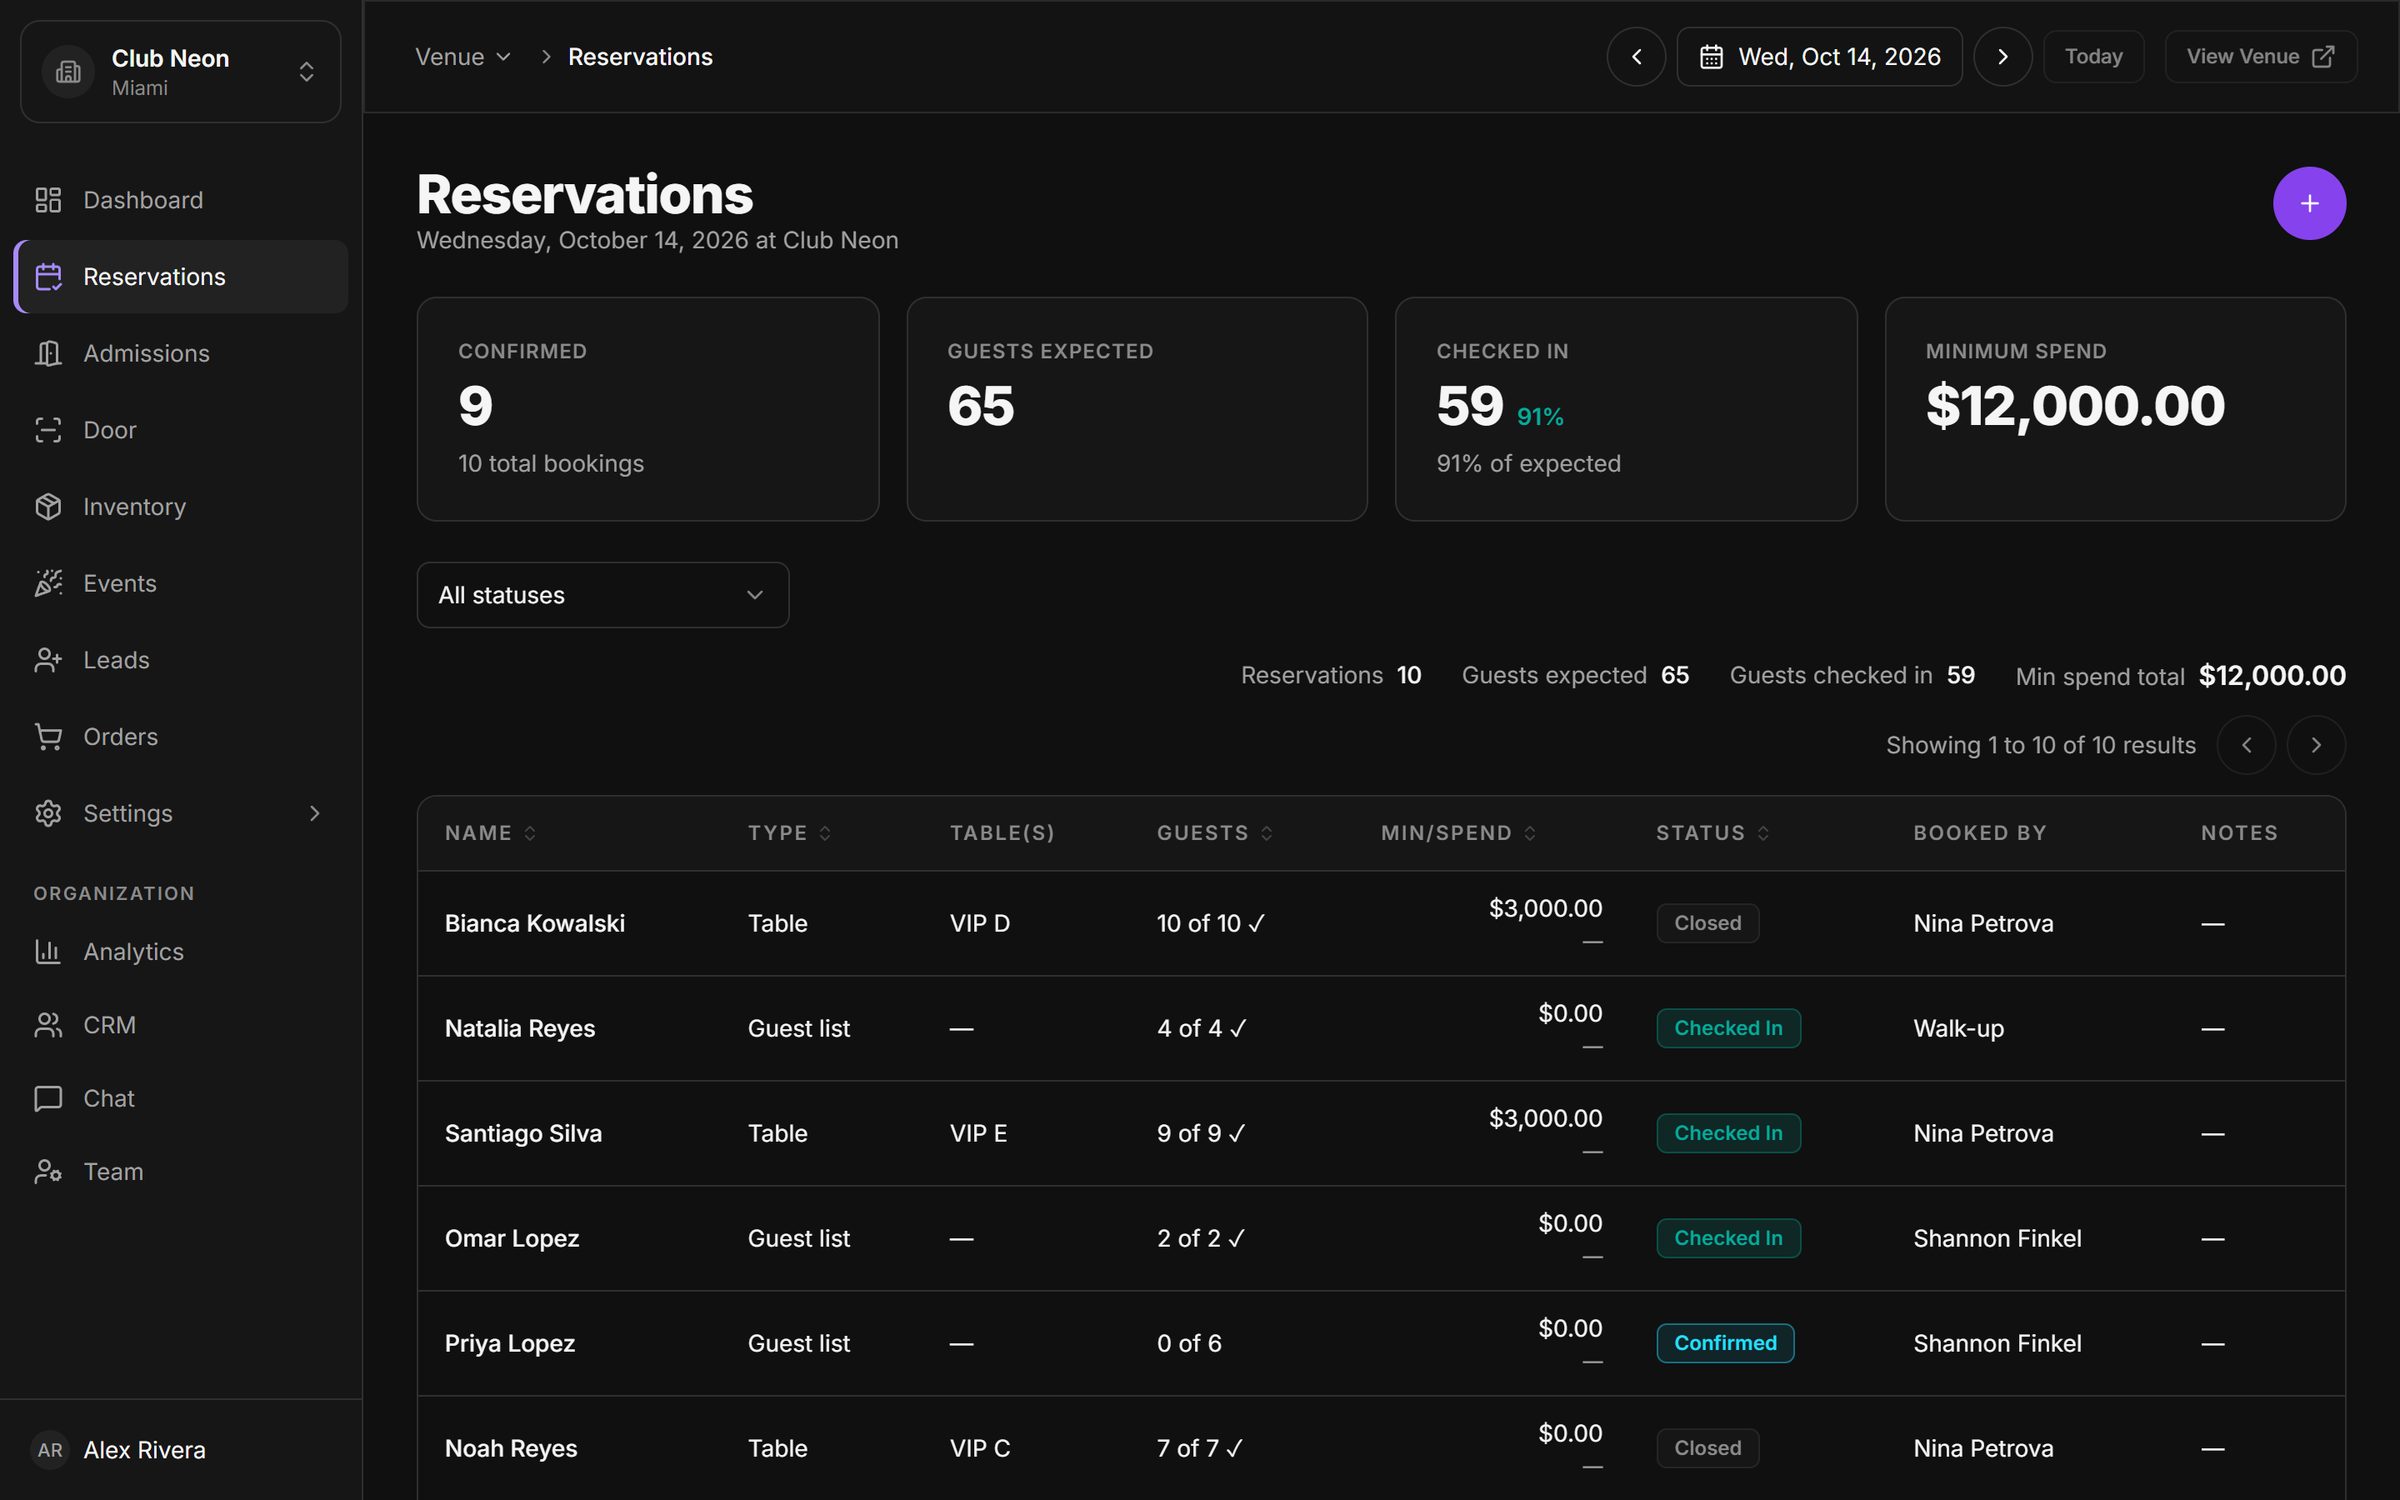Select the Natalia Reyes name cell
The width and height of the screenshot is (2400, 1500).
tap(520, 1028)
